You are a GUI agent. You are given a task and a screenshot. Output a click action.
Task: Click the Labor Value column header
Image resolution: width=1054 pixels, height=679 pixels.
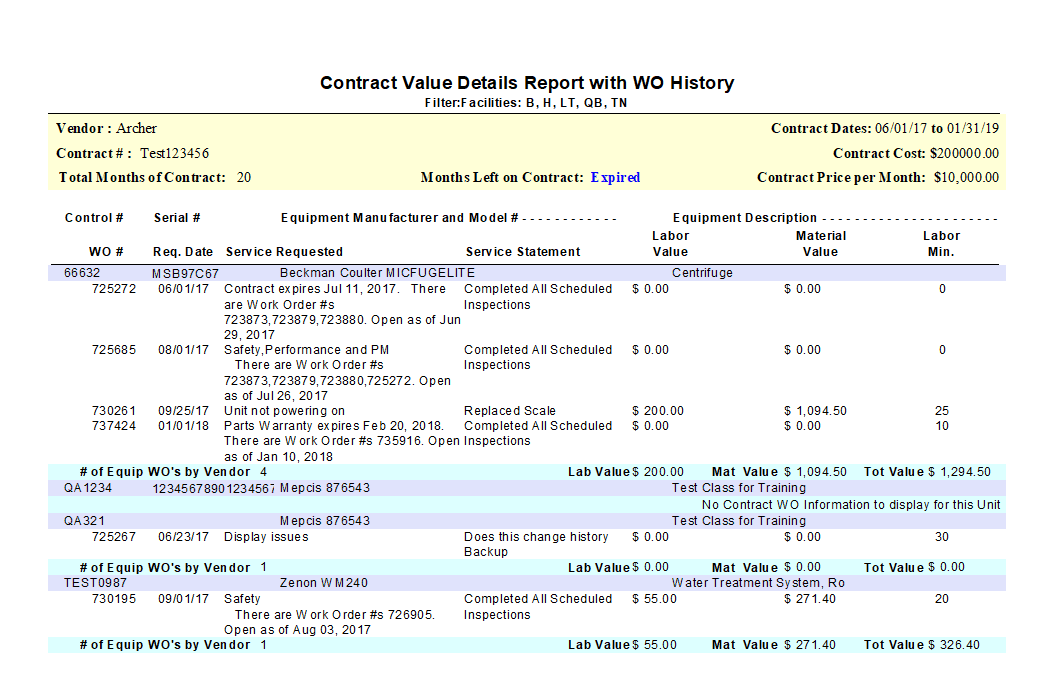coord(670,243)
